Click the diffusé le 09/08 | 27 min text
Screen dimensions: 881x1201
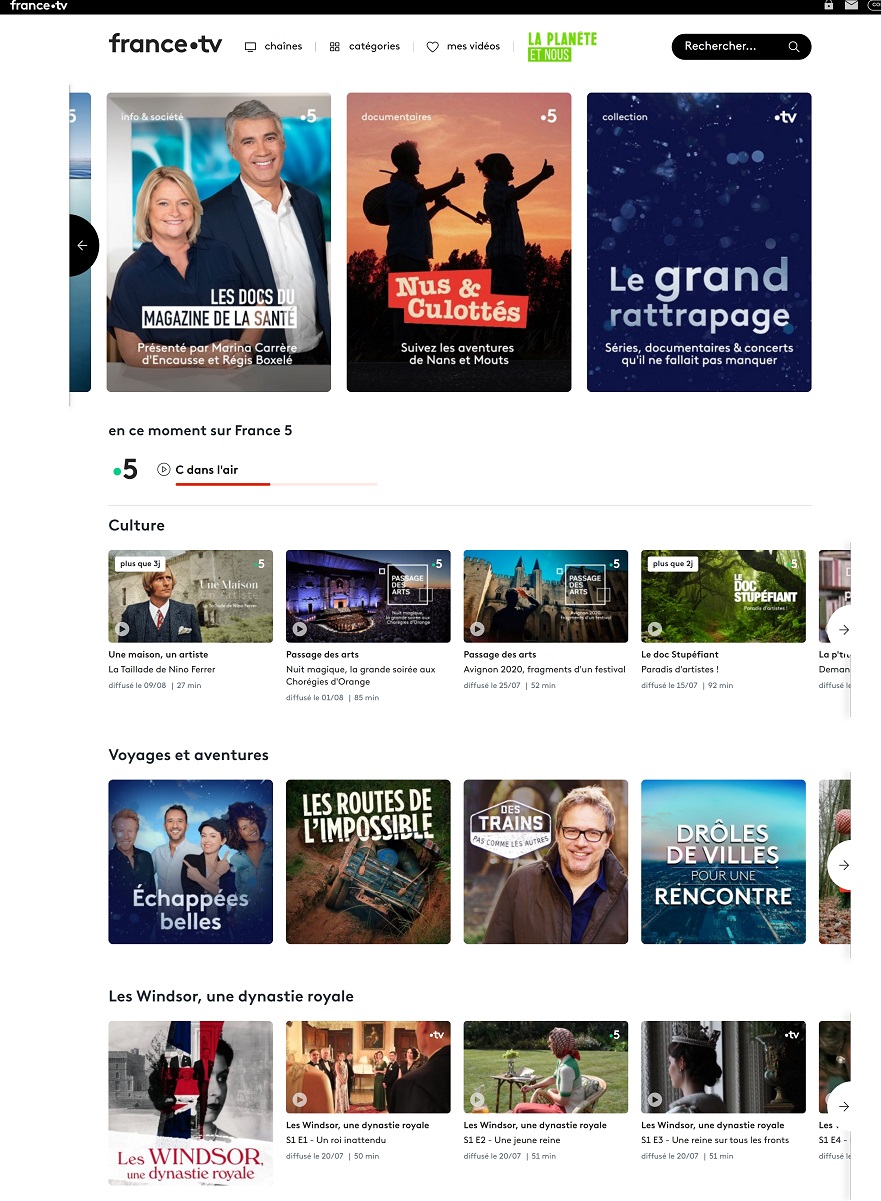click(155, 685)
